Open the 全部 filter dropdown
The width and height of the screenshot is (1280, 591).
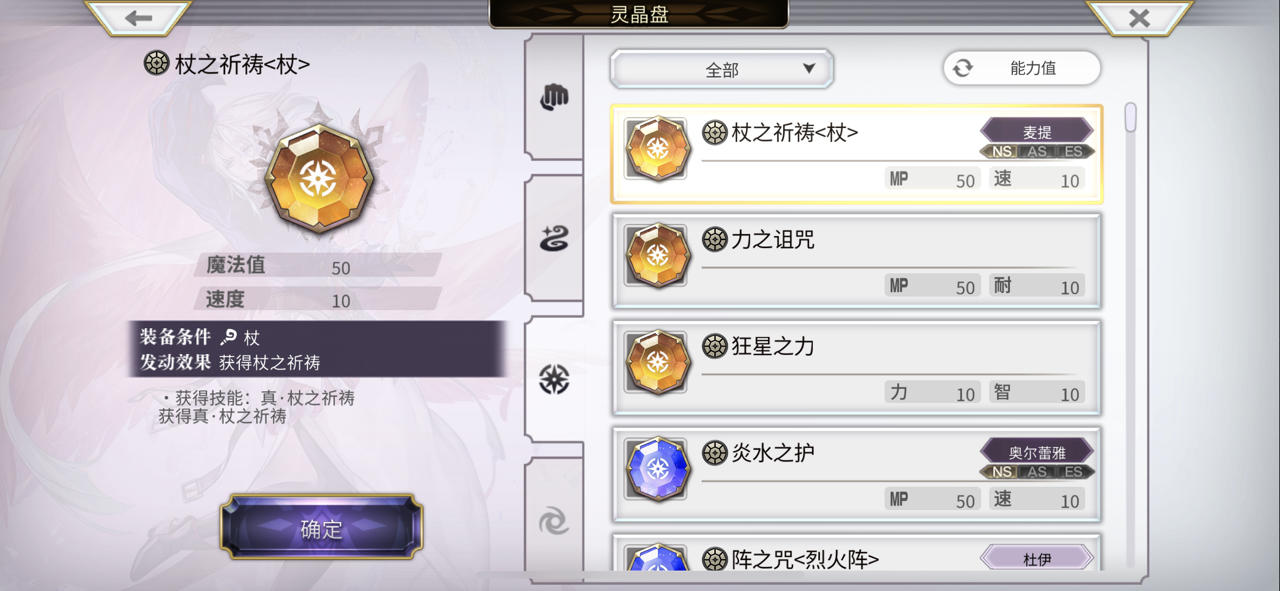point(722,69)
